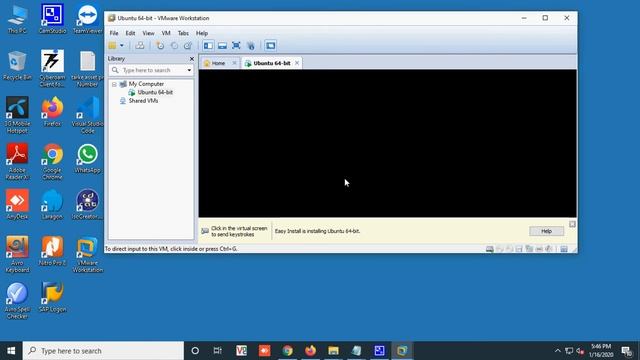Open the Tabs menu
The image size is (640, 360).
pos(183,33)
